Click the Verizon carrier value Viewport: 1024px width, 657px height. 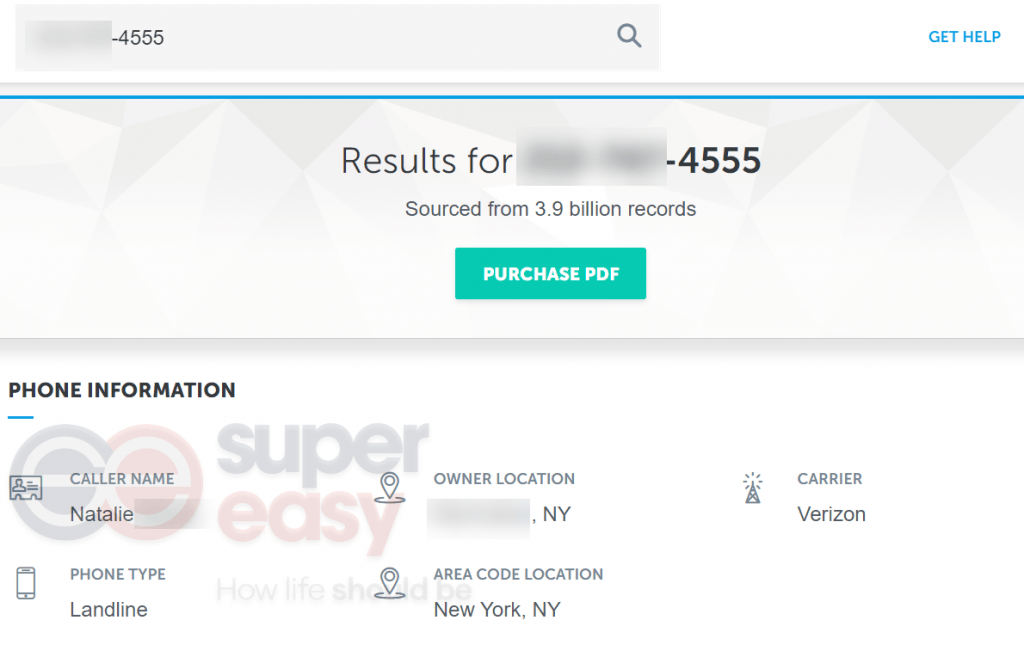click(833, 513)
